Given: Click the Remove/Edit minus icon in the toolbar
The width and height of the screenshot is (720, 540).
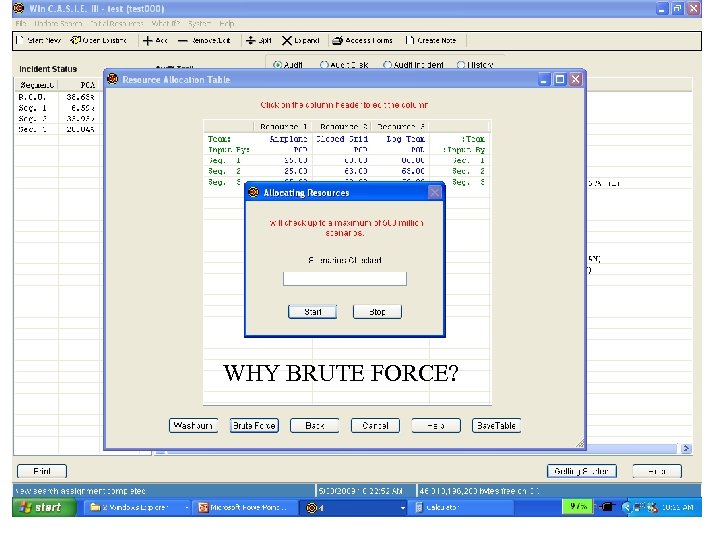Looking at the screenshot, I should click(x=183, y=41).
